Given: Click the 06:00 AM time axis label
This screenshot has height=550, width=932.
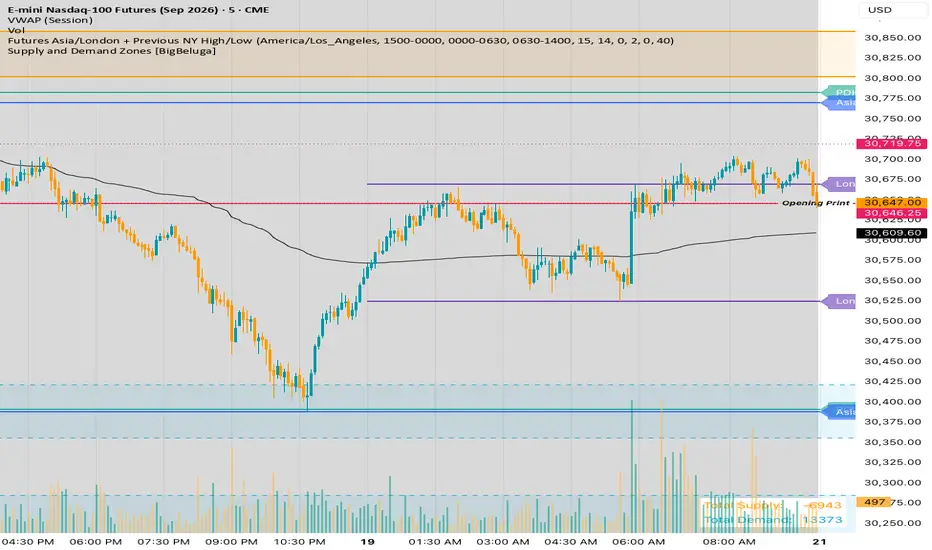Looking at the screenshot, I should coord(638,542).
